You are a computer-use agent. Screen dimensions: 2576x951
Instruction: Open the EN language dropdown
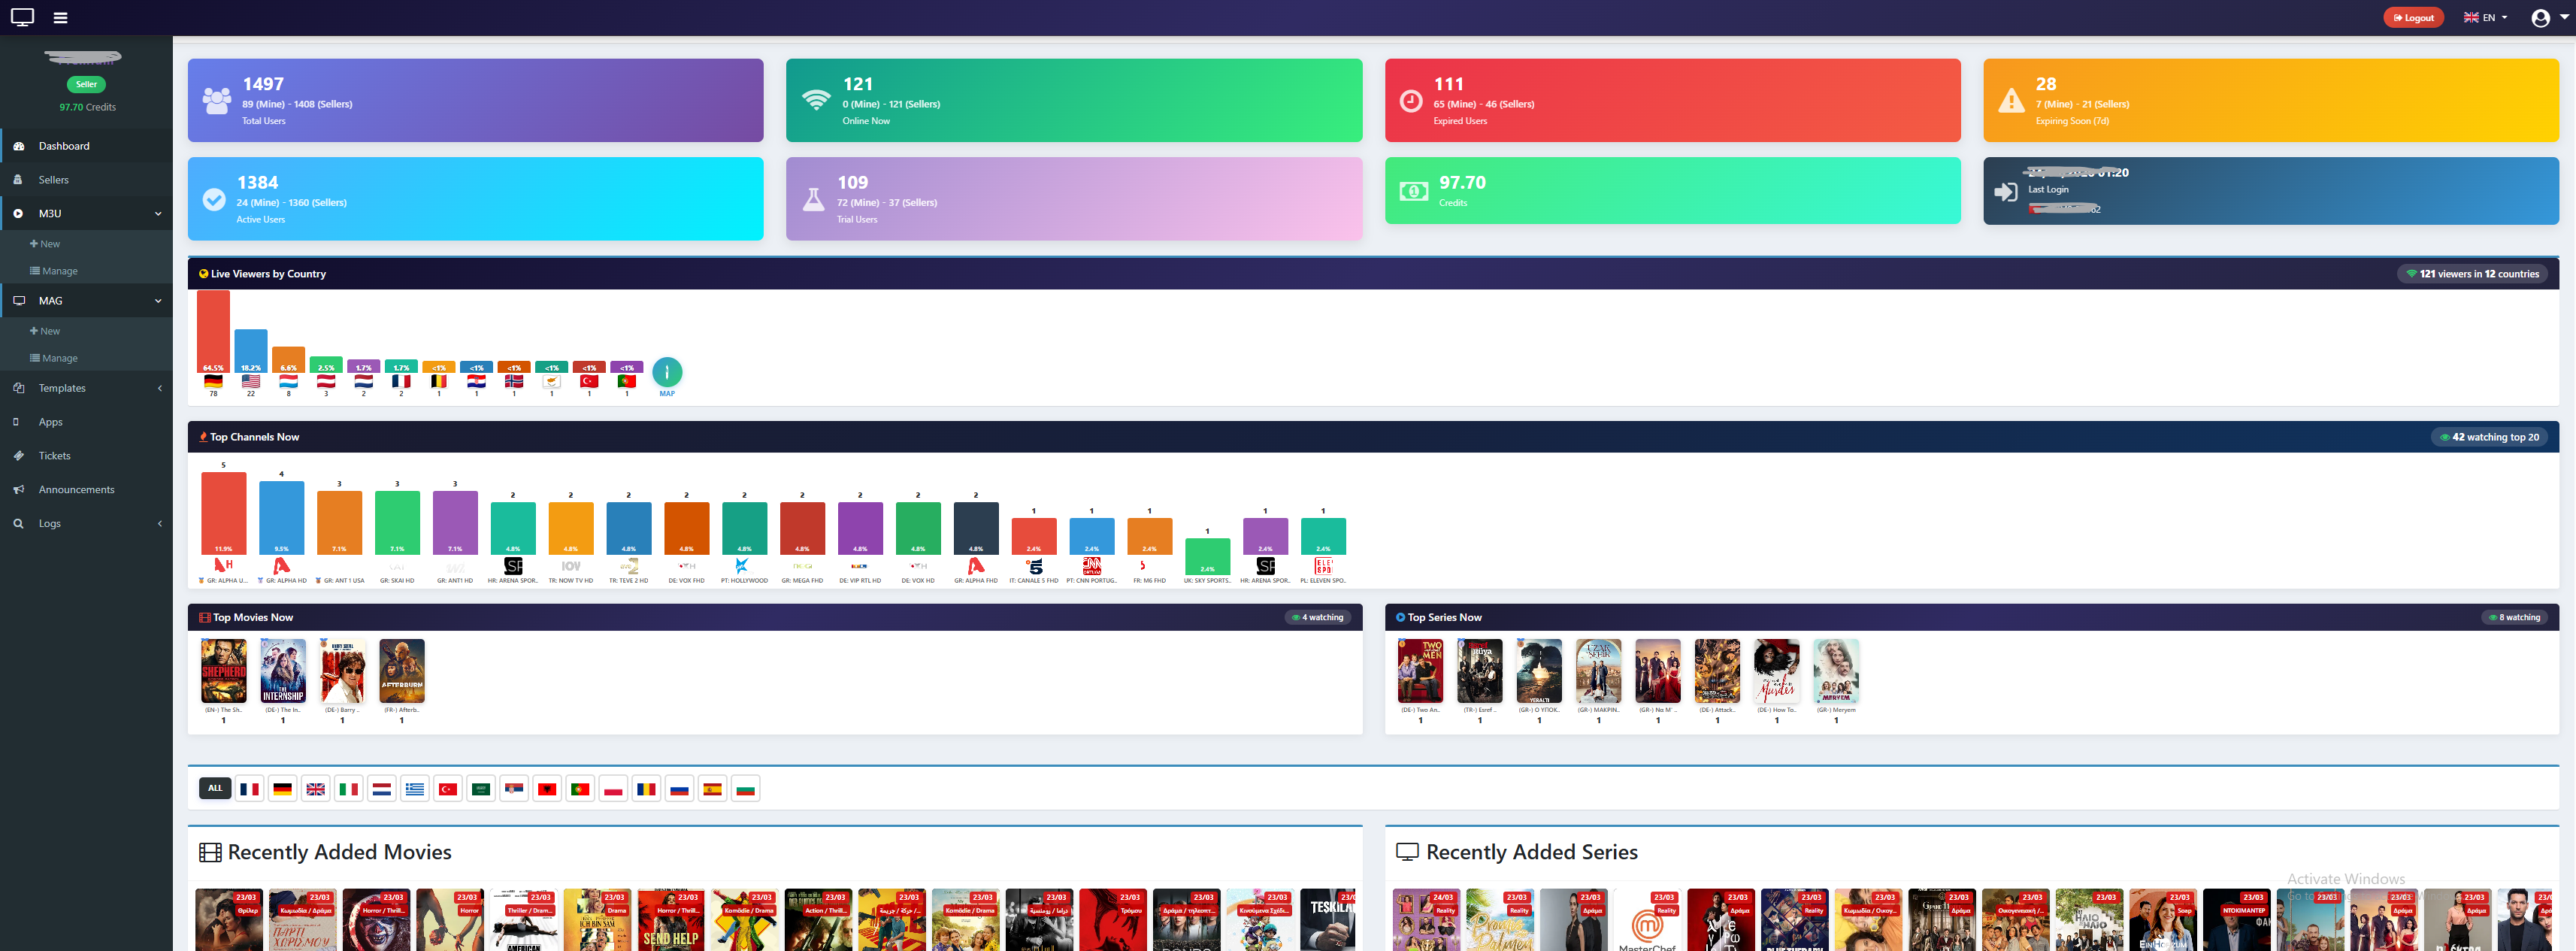tap(2484, 17)
